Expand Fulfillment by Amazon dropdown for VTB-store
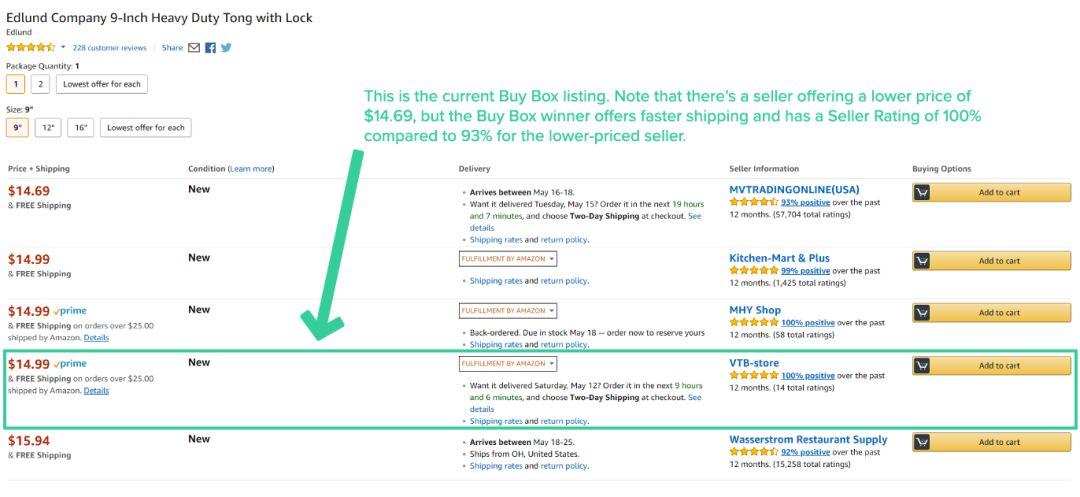Viewport: 1080px width, 497px height. tap(508, 363)
